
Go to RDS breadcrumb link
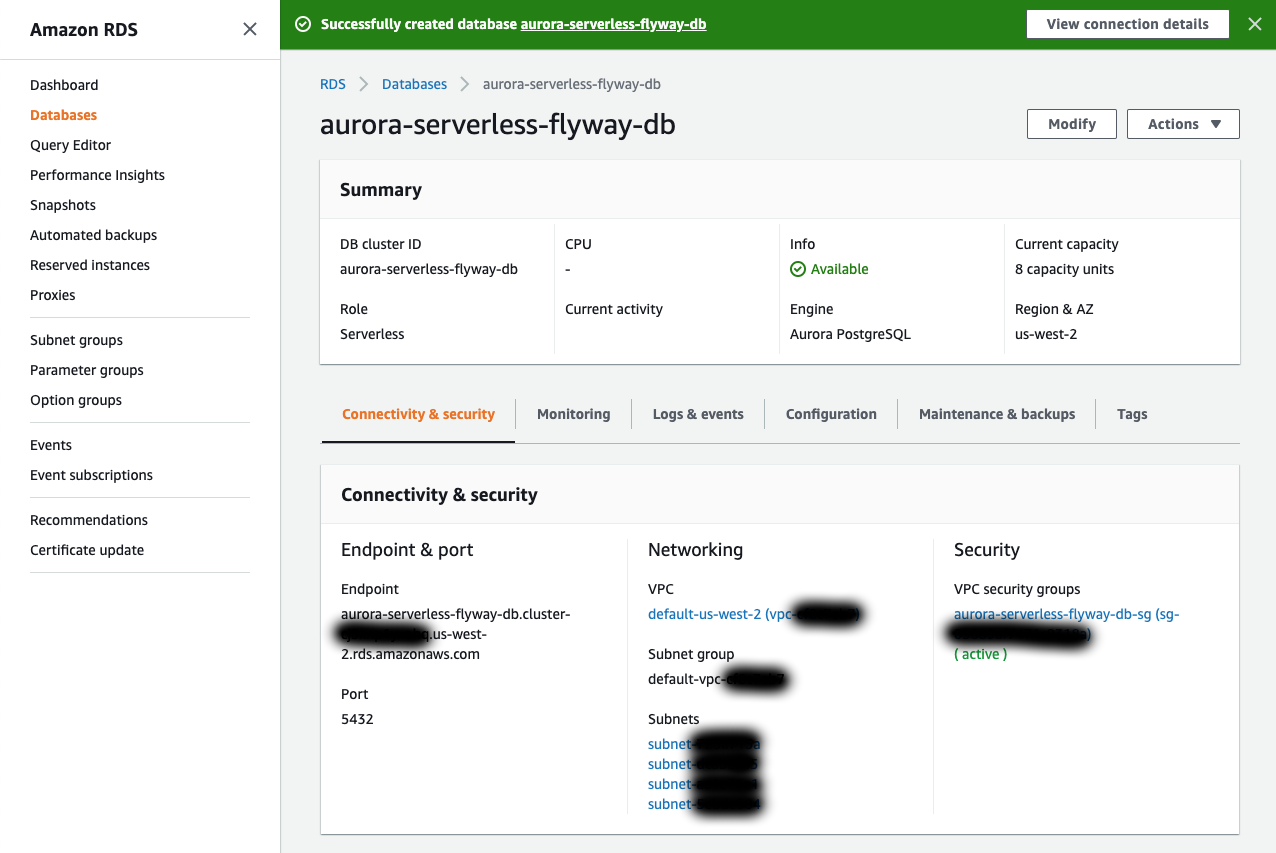(333, 84)
